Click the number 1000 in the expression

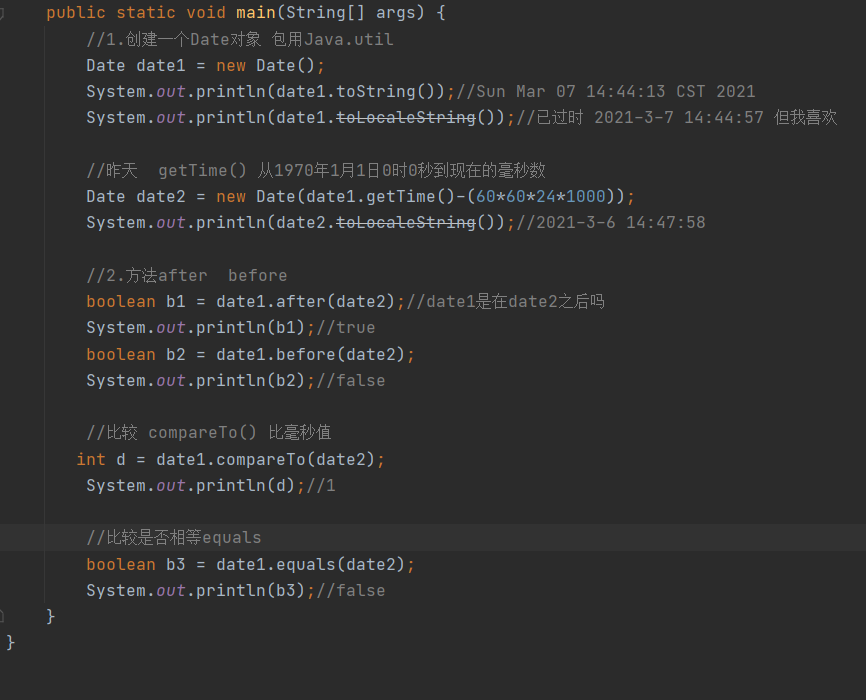pyautogui.click(x=586, y=197)
